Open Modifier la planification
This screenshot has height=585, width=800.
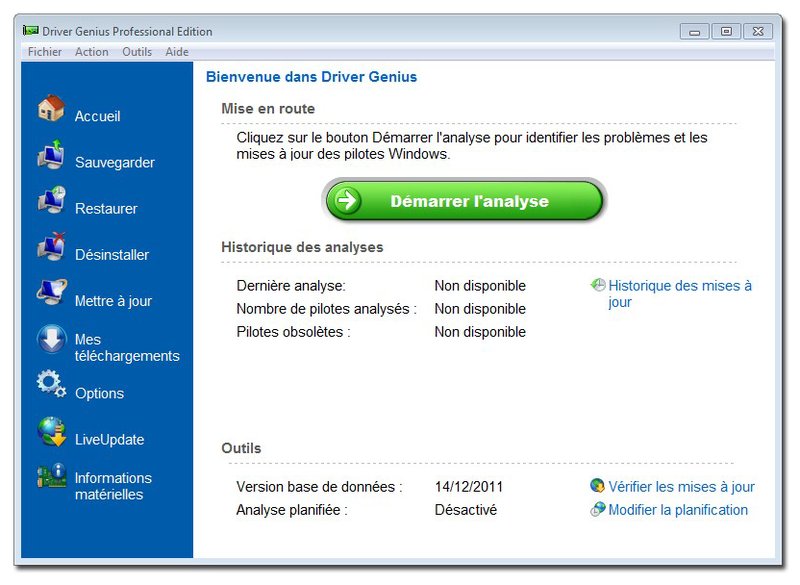tap(678, 510)
